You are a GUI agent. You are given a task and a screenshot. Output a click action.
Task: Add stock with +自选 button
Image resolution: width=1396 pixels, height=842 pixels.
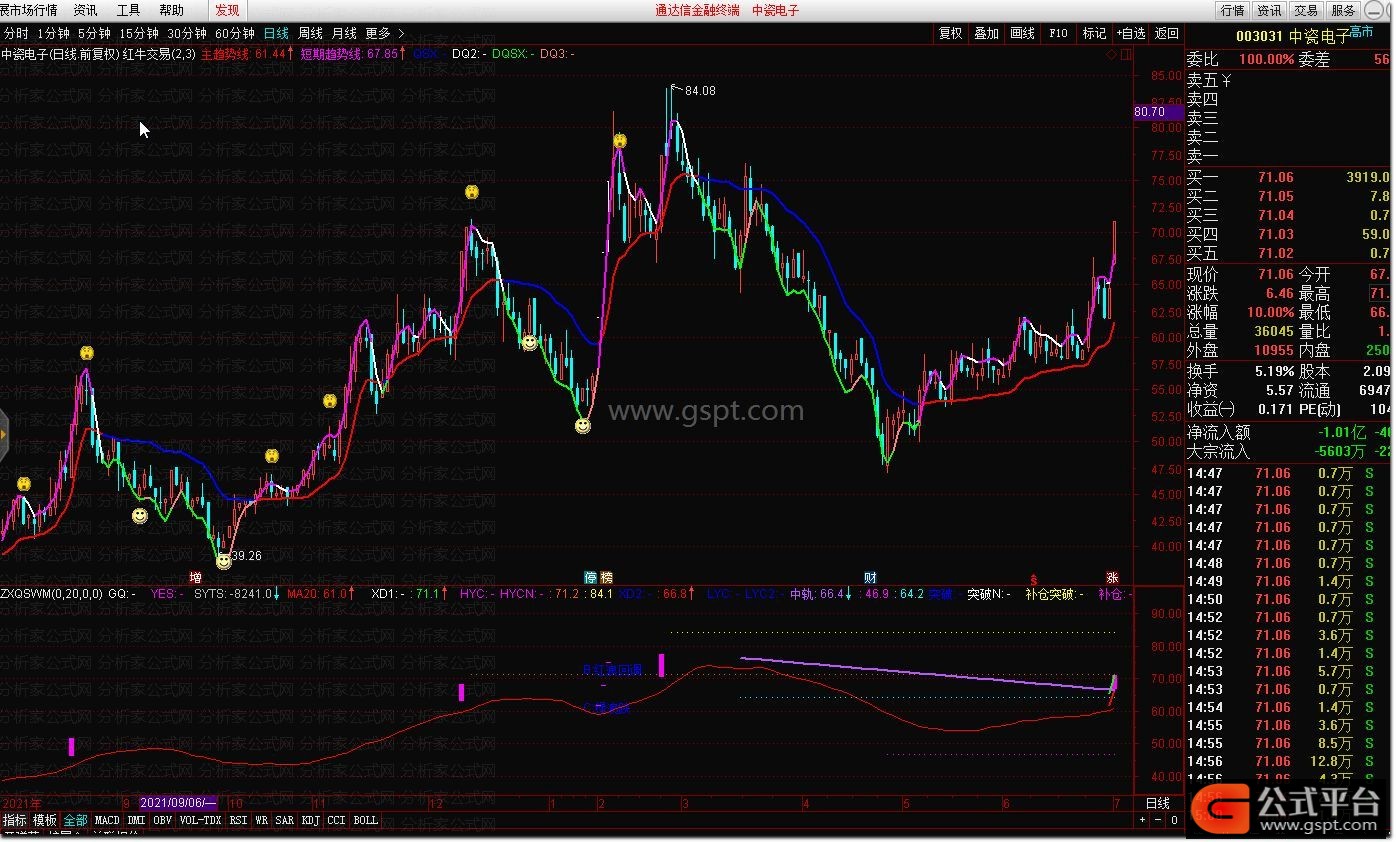coord(1130,33)
